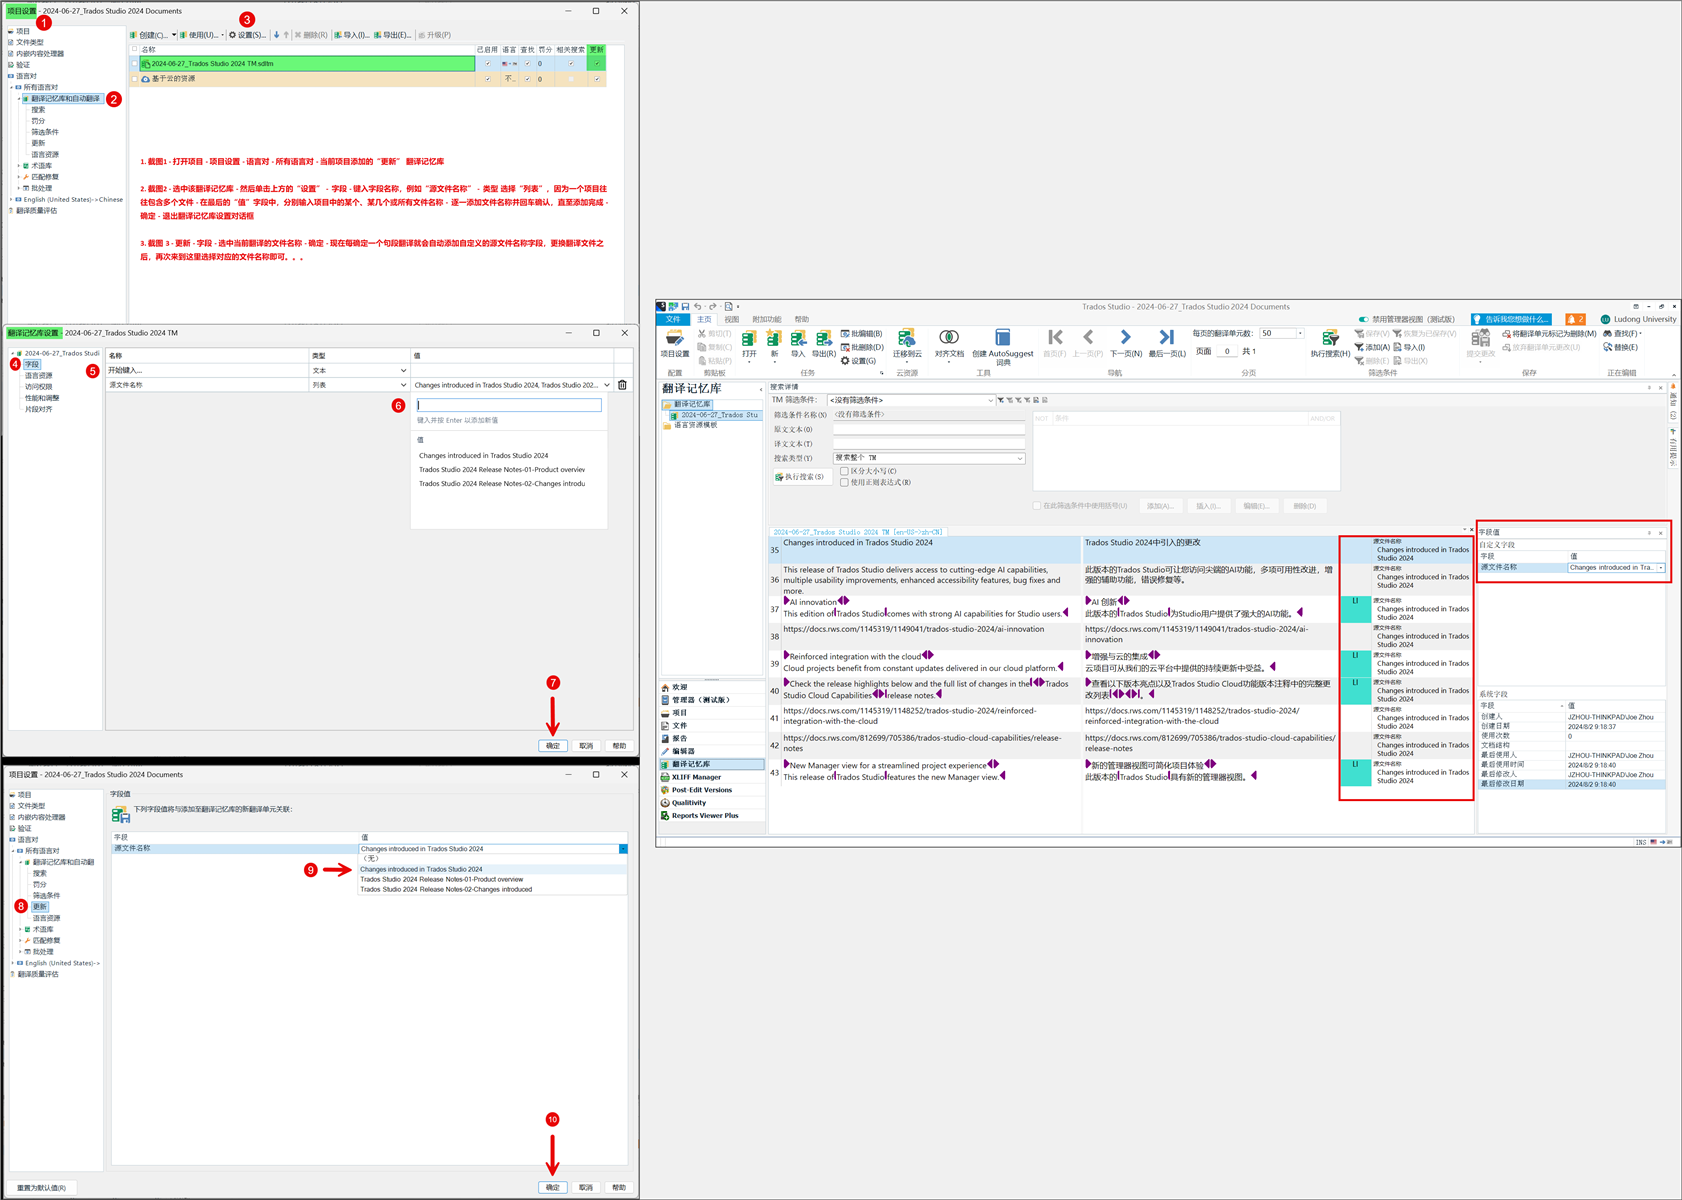Screen dimensions: 1682x1200
Task: Click 创建 AutoSuggest 词典 icon
Action: [x=1003, y=346]
